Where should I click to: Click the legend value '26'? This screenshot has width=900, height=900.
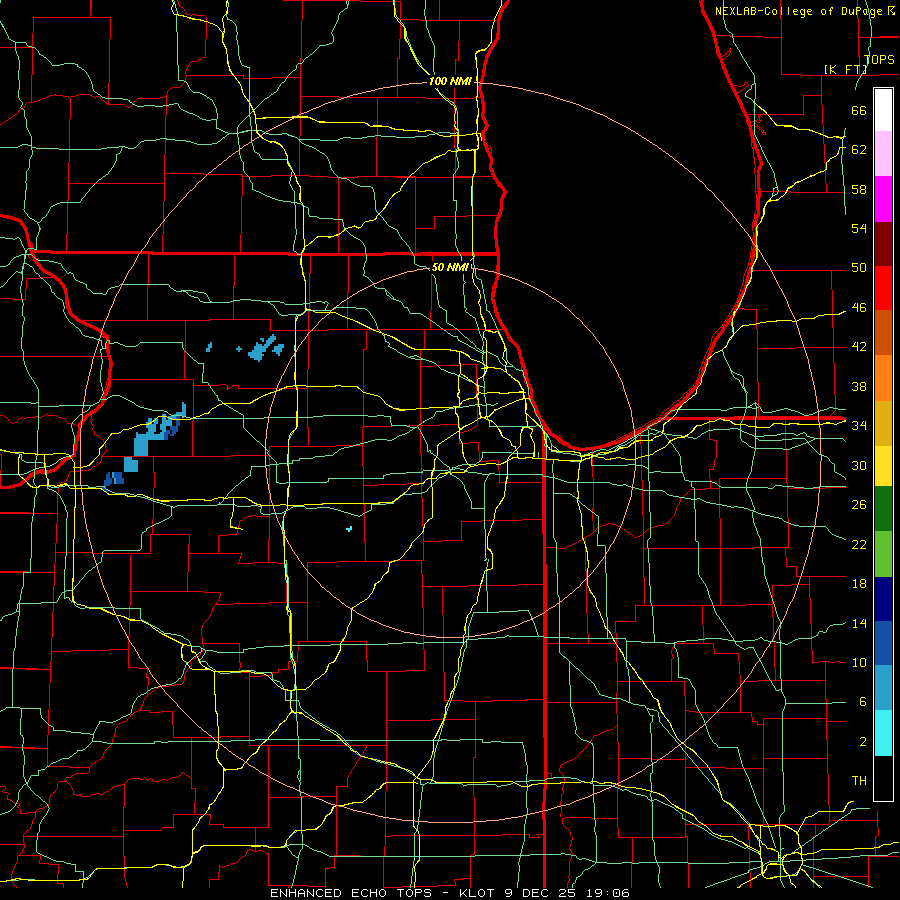click(859, 505)
